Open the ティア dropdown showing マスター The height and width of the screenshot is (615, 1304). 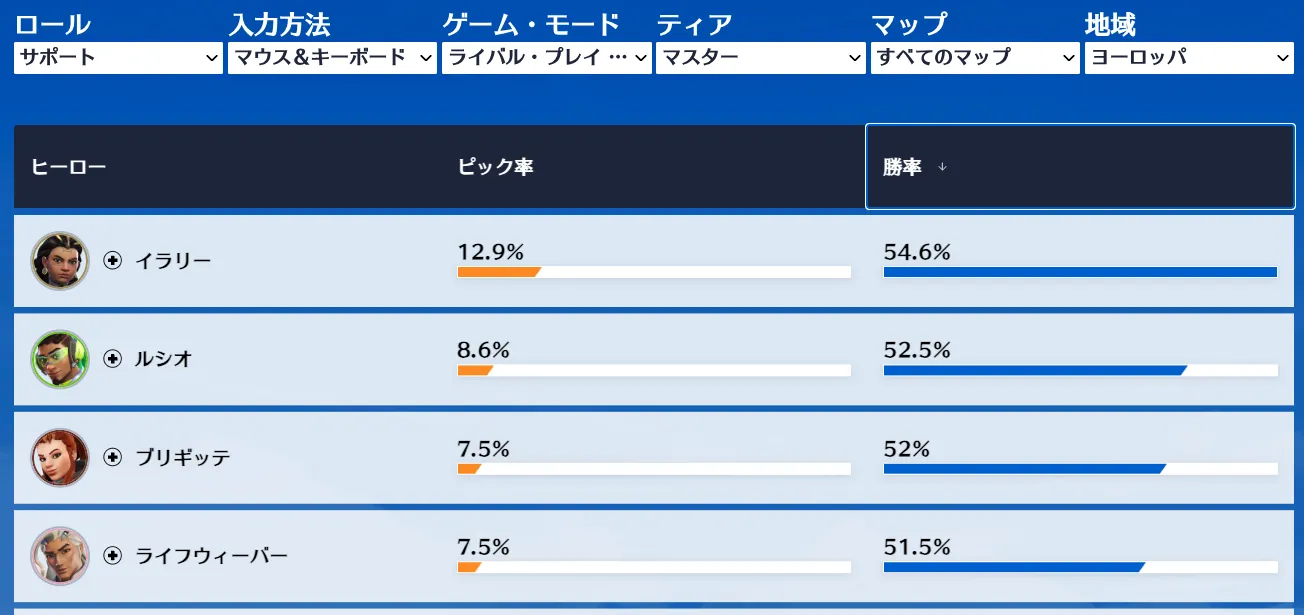click(x=760, y=57)
